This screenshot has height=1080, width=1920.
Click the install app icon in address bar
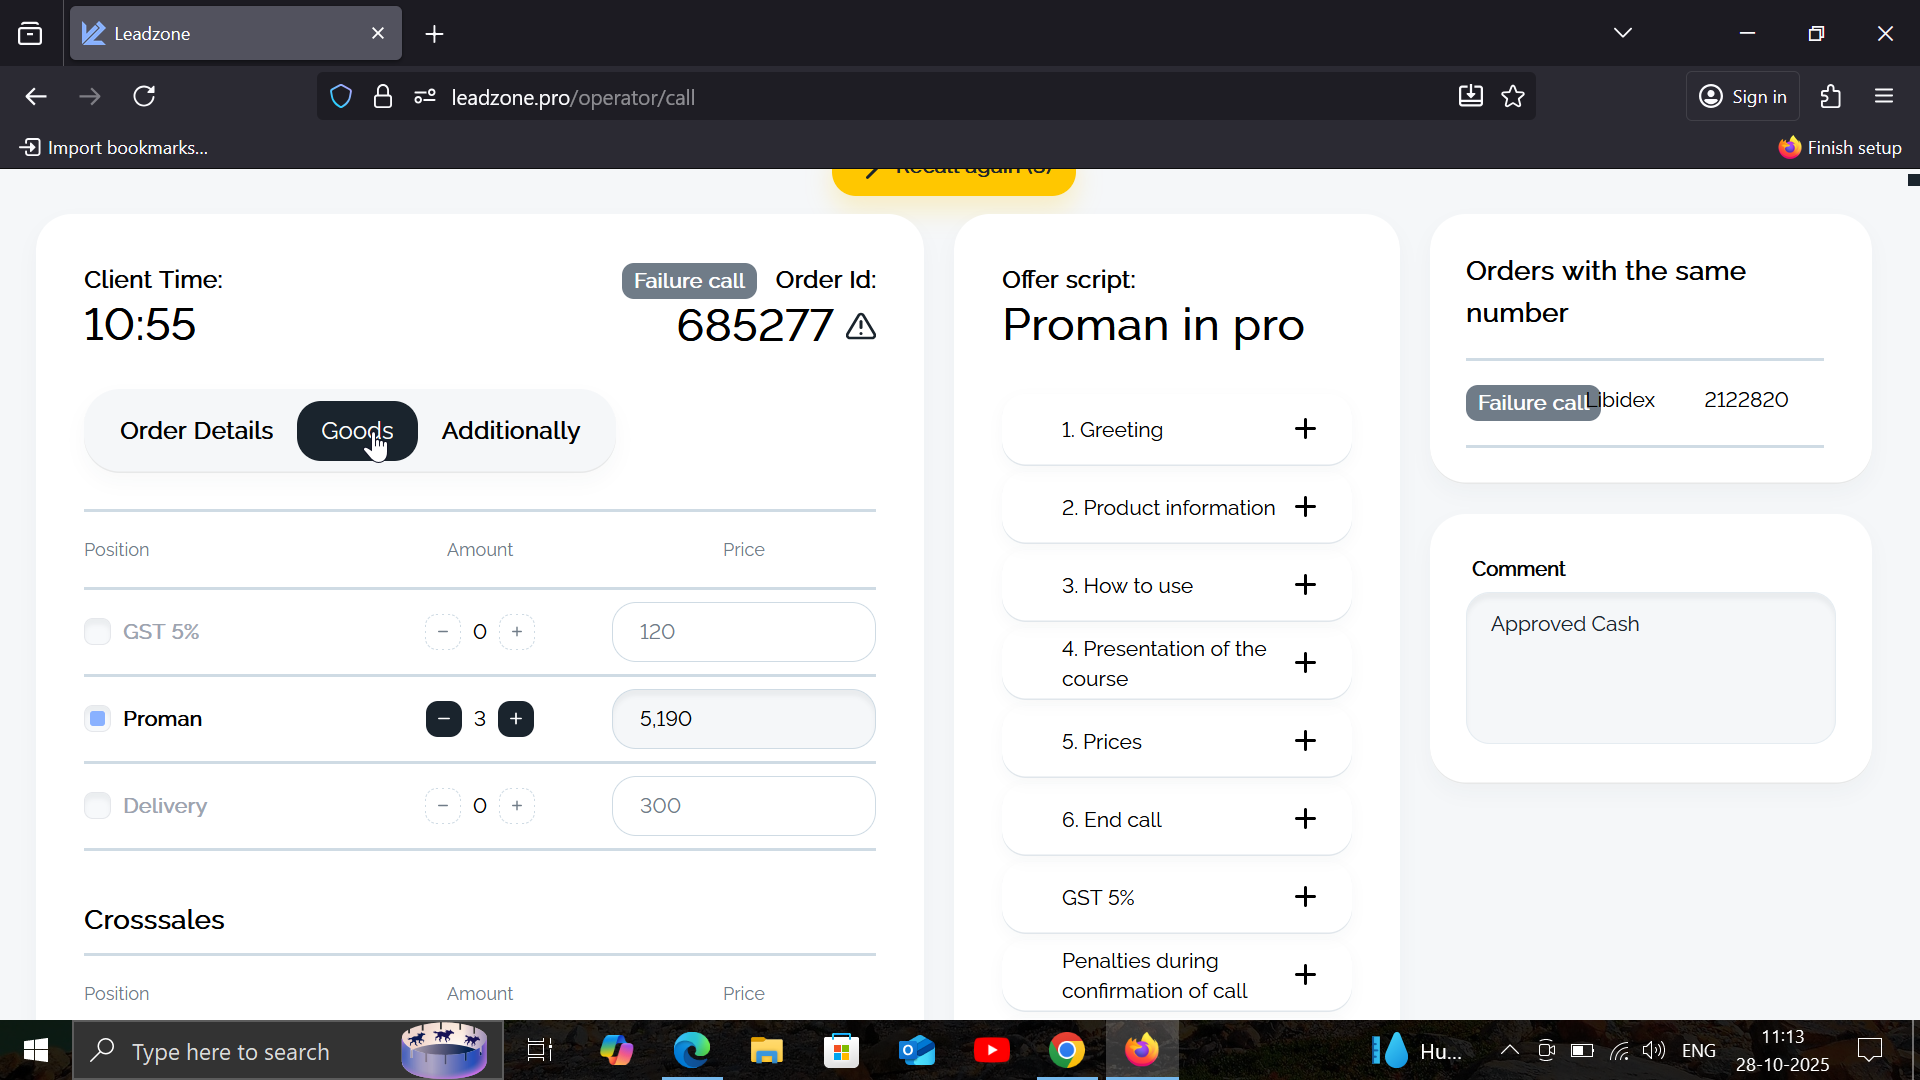click(x=1470, y=97)
